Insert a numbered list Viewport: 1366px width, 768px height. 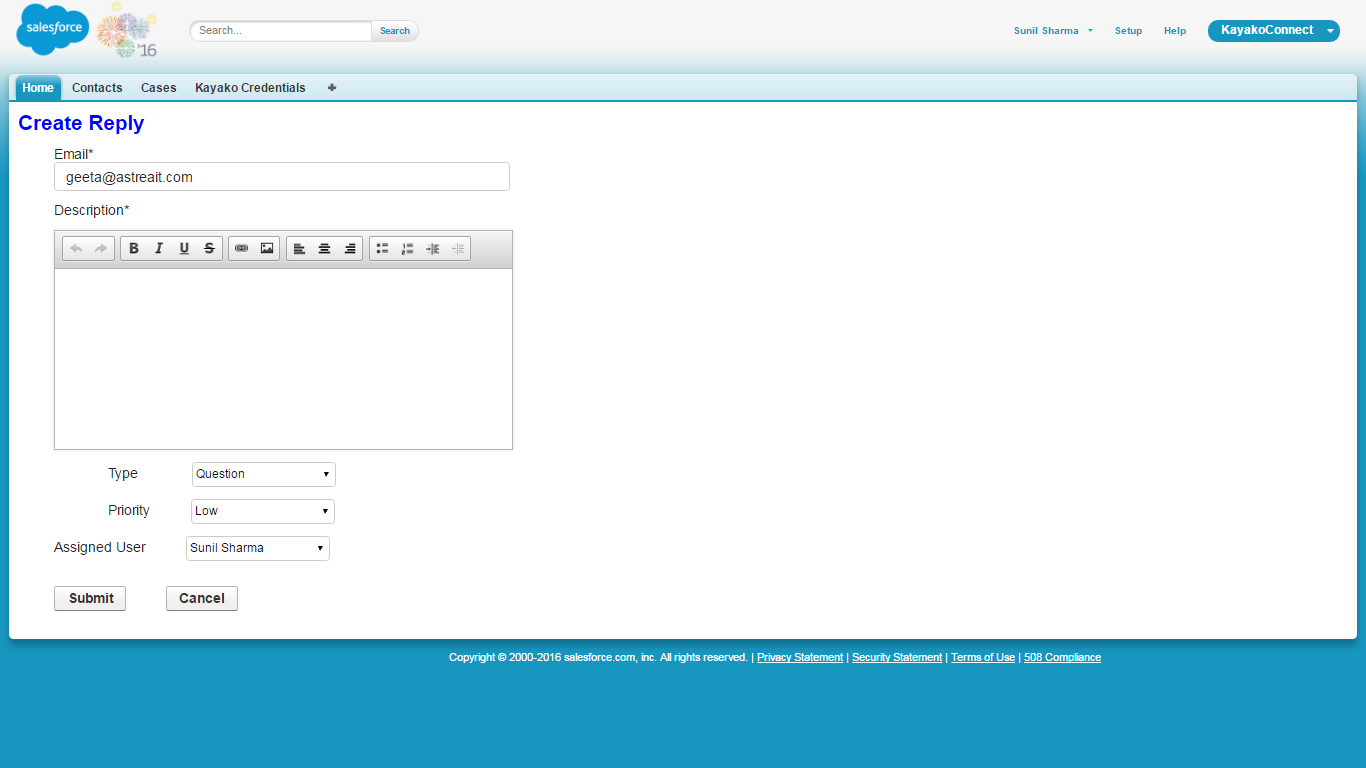pos(407,249)
